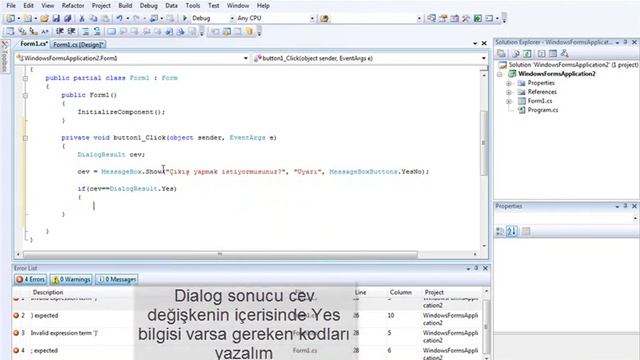Open the Toolbox toolbar icon
The width and height of the screenshot is (640, 360).
(x=466, y=18)
